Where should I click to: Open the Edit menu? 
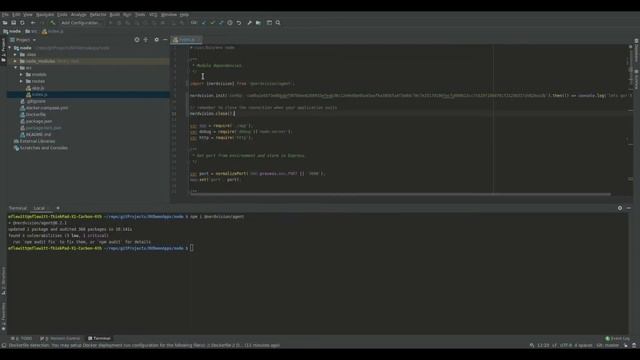click(16, 15)
